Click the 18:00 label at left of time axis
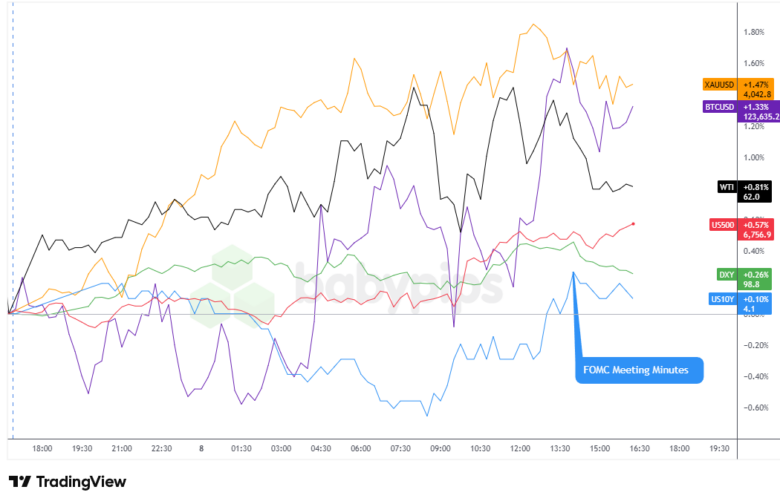 click(43, 450)
